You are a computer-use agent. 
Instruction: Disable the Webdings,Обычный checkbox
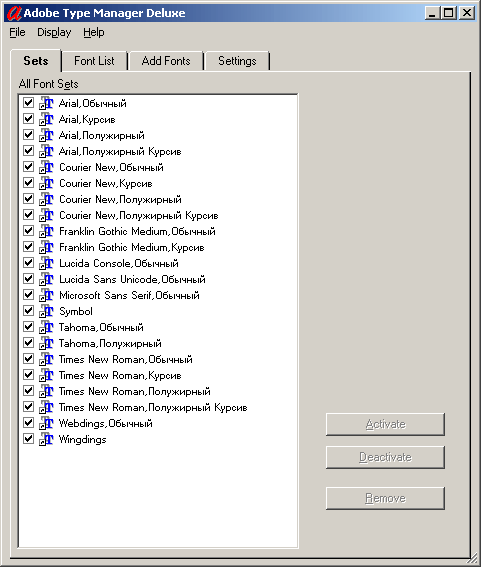tap(28, 423)
